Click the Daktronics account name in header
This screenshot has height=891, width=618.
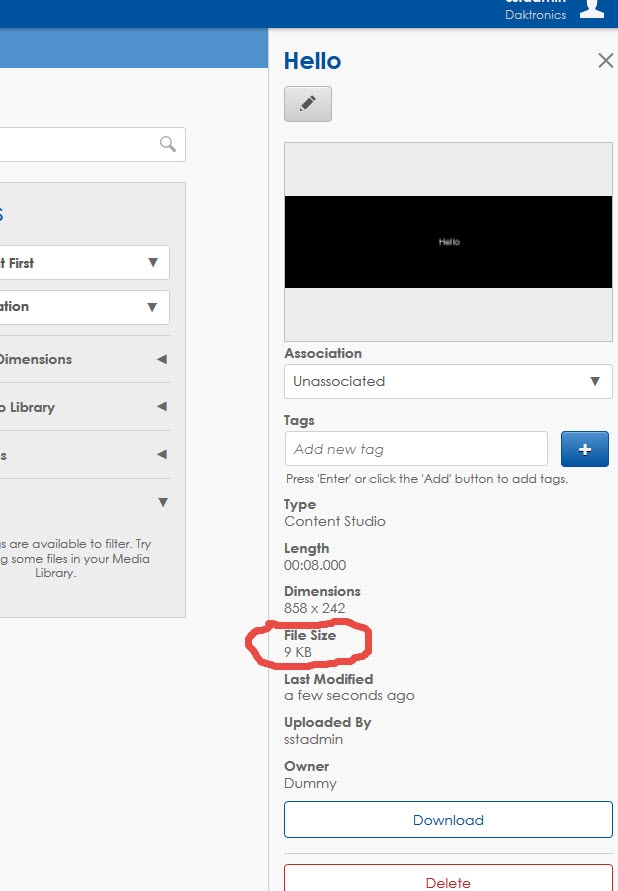click(535, 15)
